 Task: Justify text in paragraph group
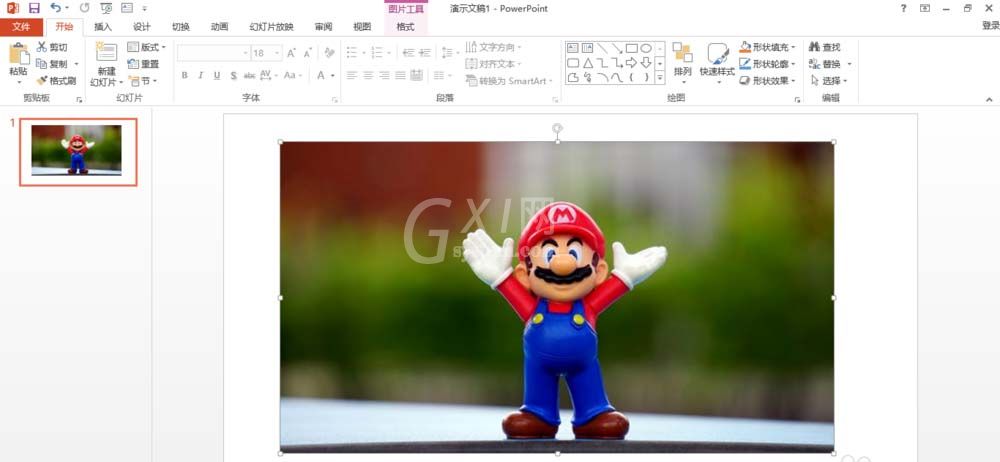click(x=400, y=75)
